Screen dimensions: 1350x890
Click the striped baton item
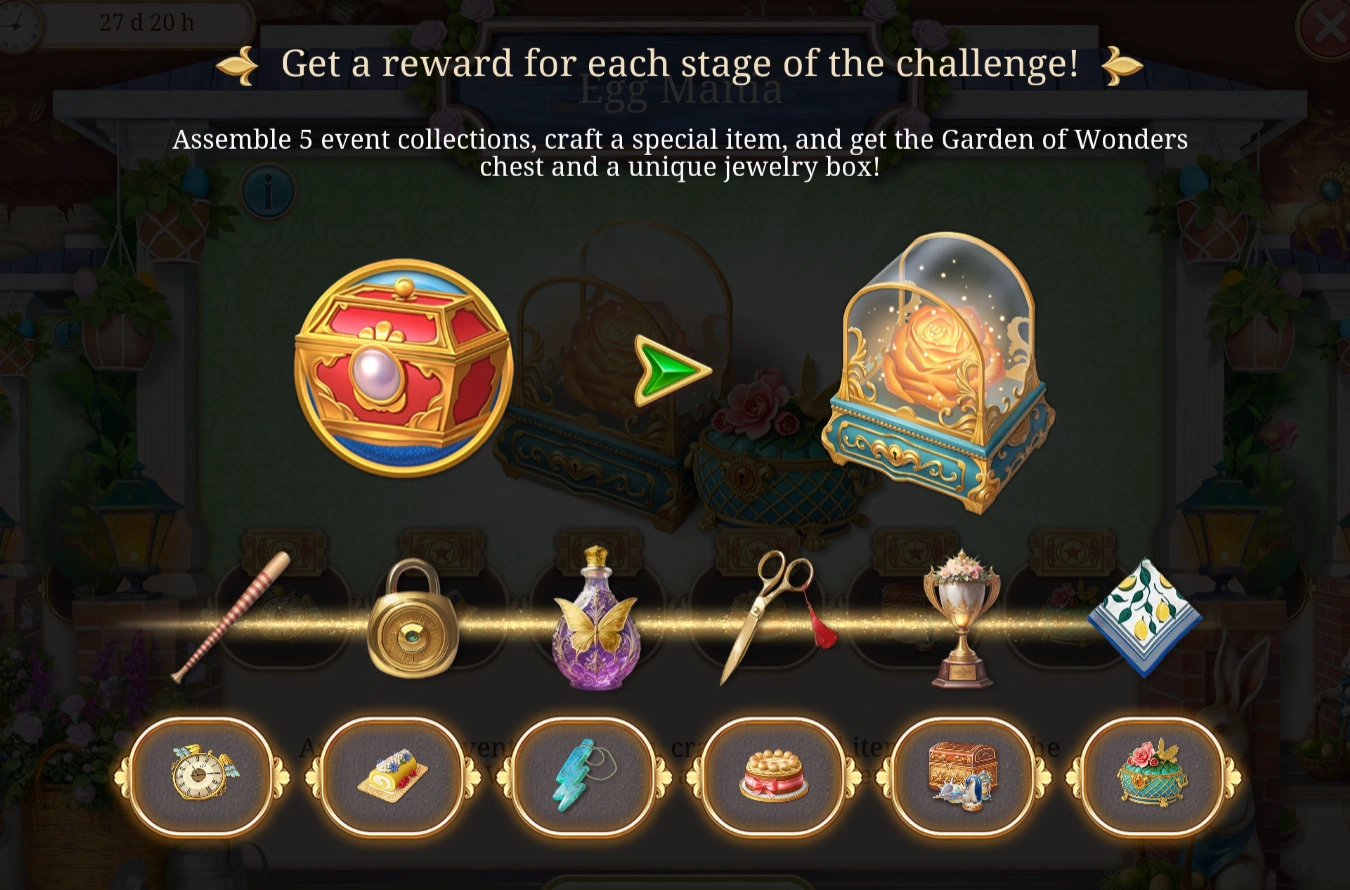[x=232, y=616]
